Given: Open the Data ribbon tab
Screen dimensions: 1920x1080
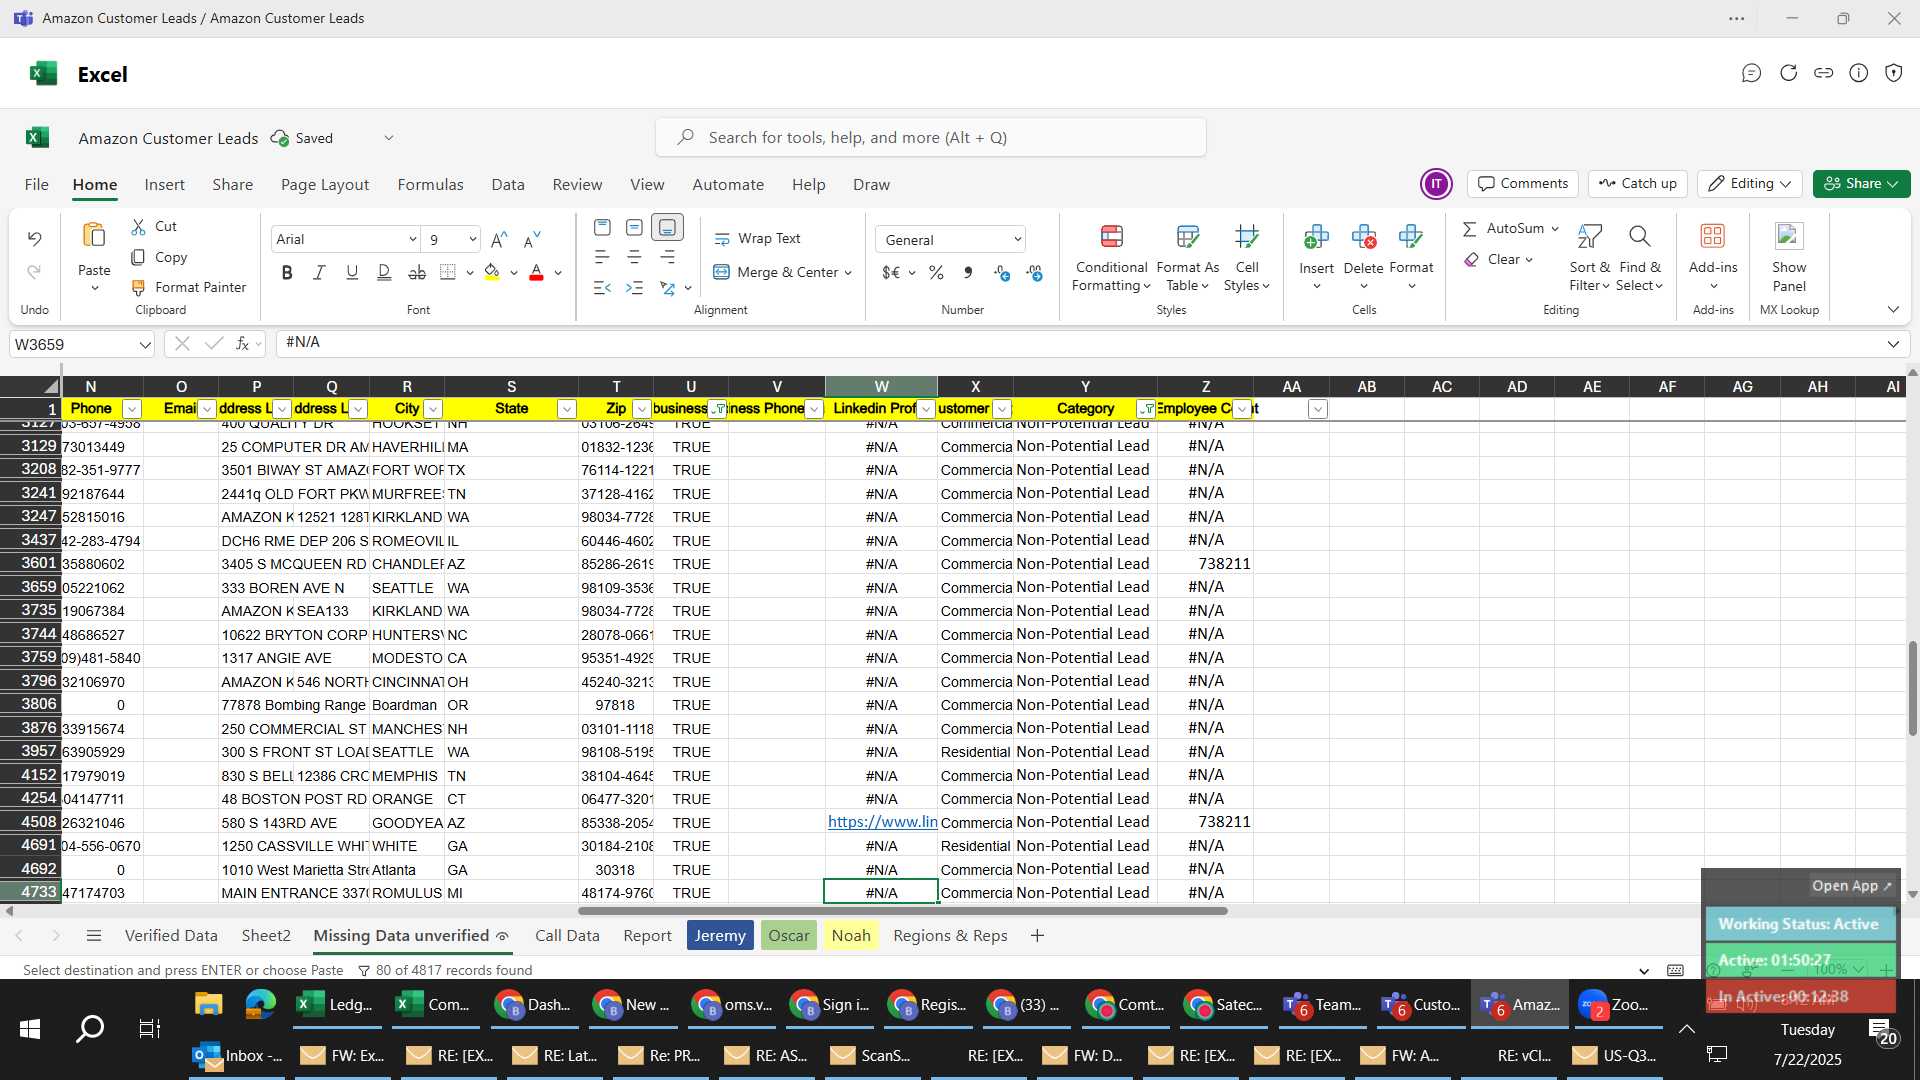Looking at the screenshot, I should 508,185.
